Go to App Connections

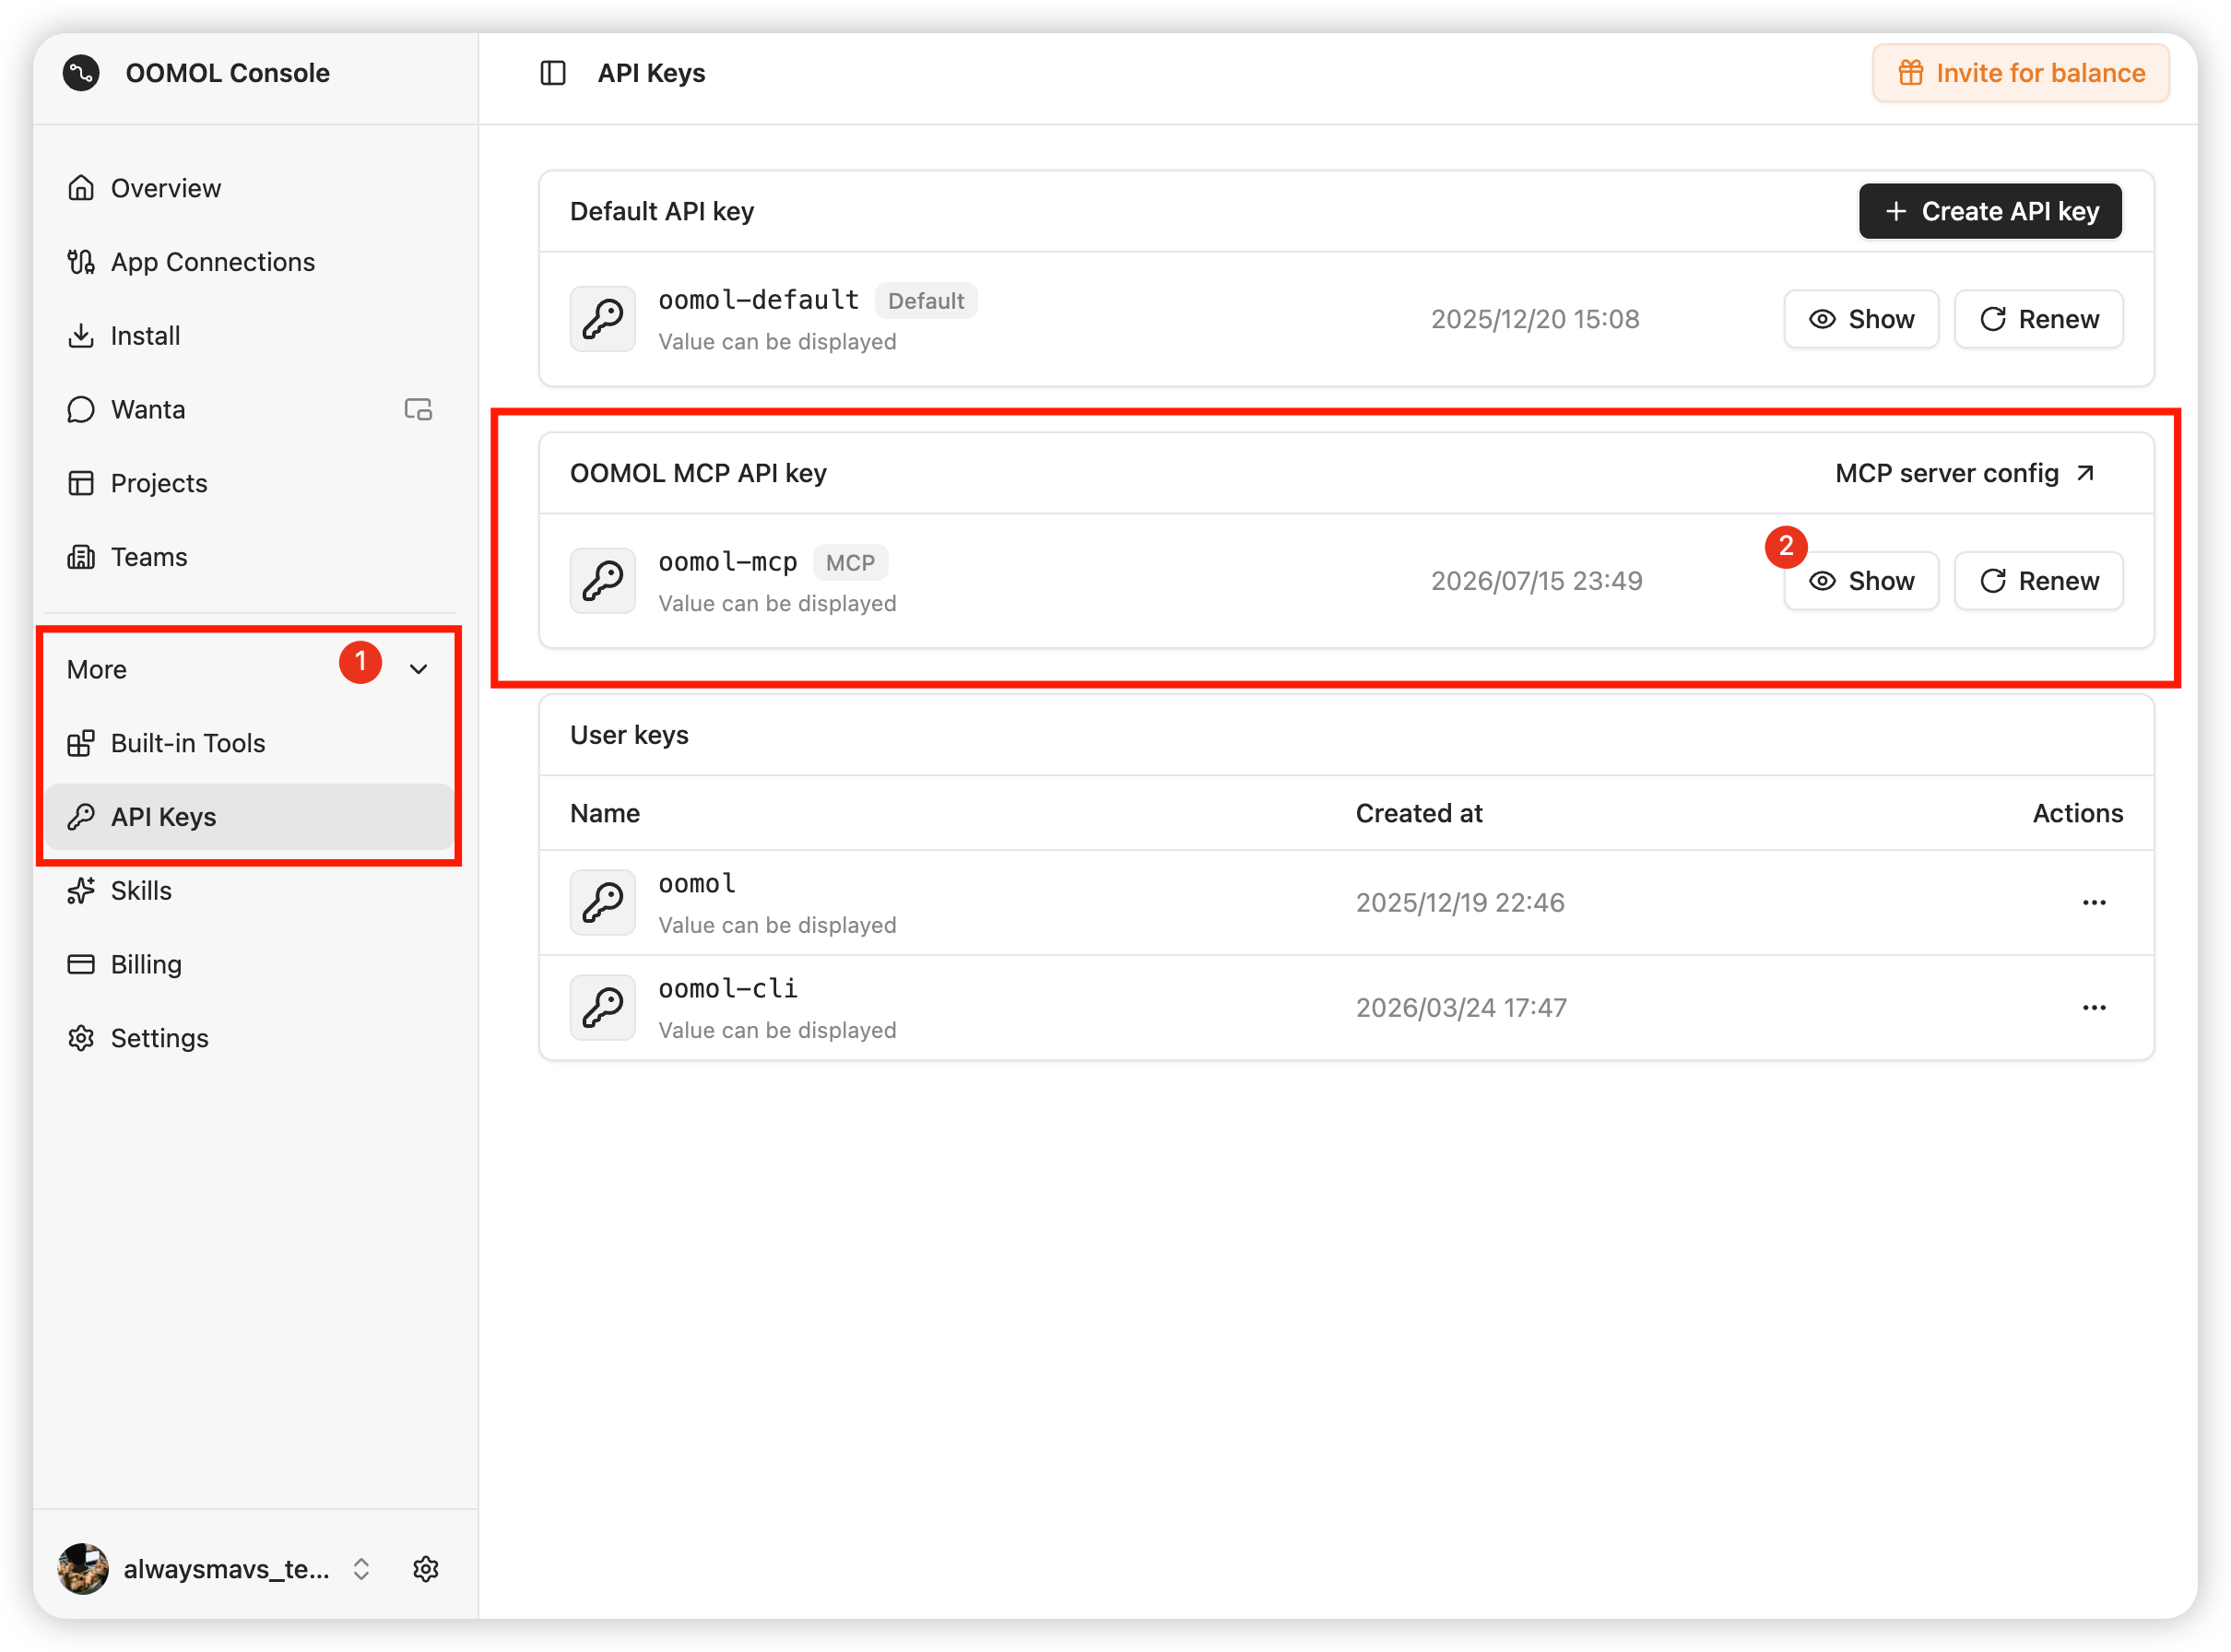point(250,262)
